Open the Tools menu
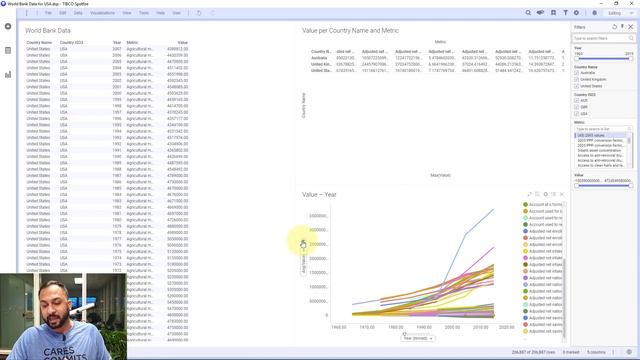640x360 pixels. 144,13
